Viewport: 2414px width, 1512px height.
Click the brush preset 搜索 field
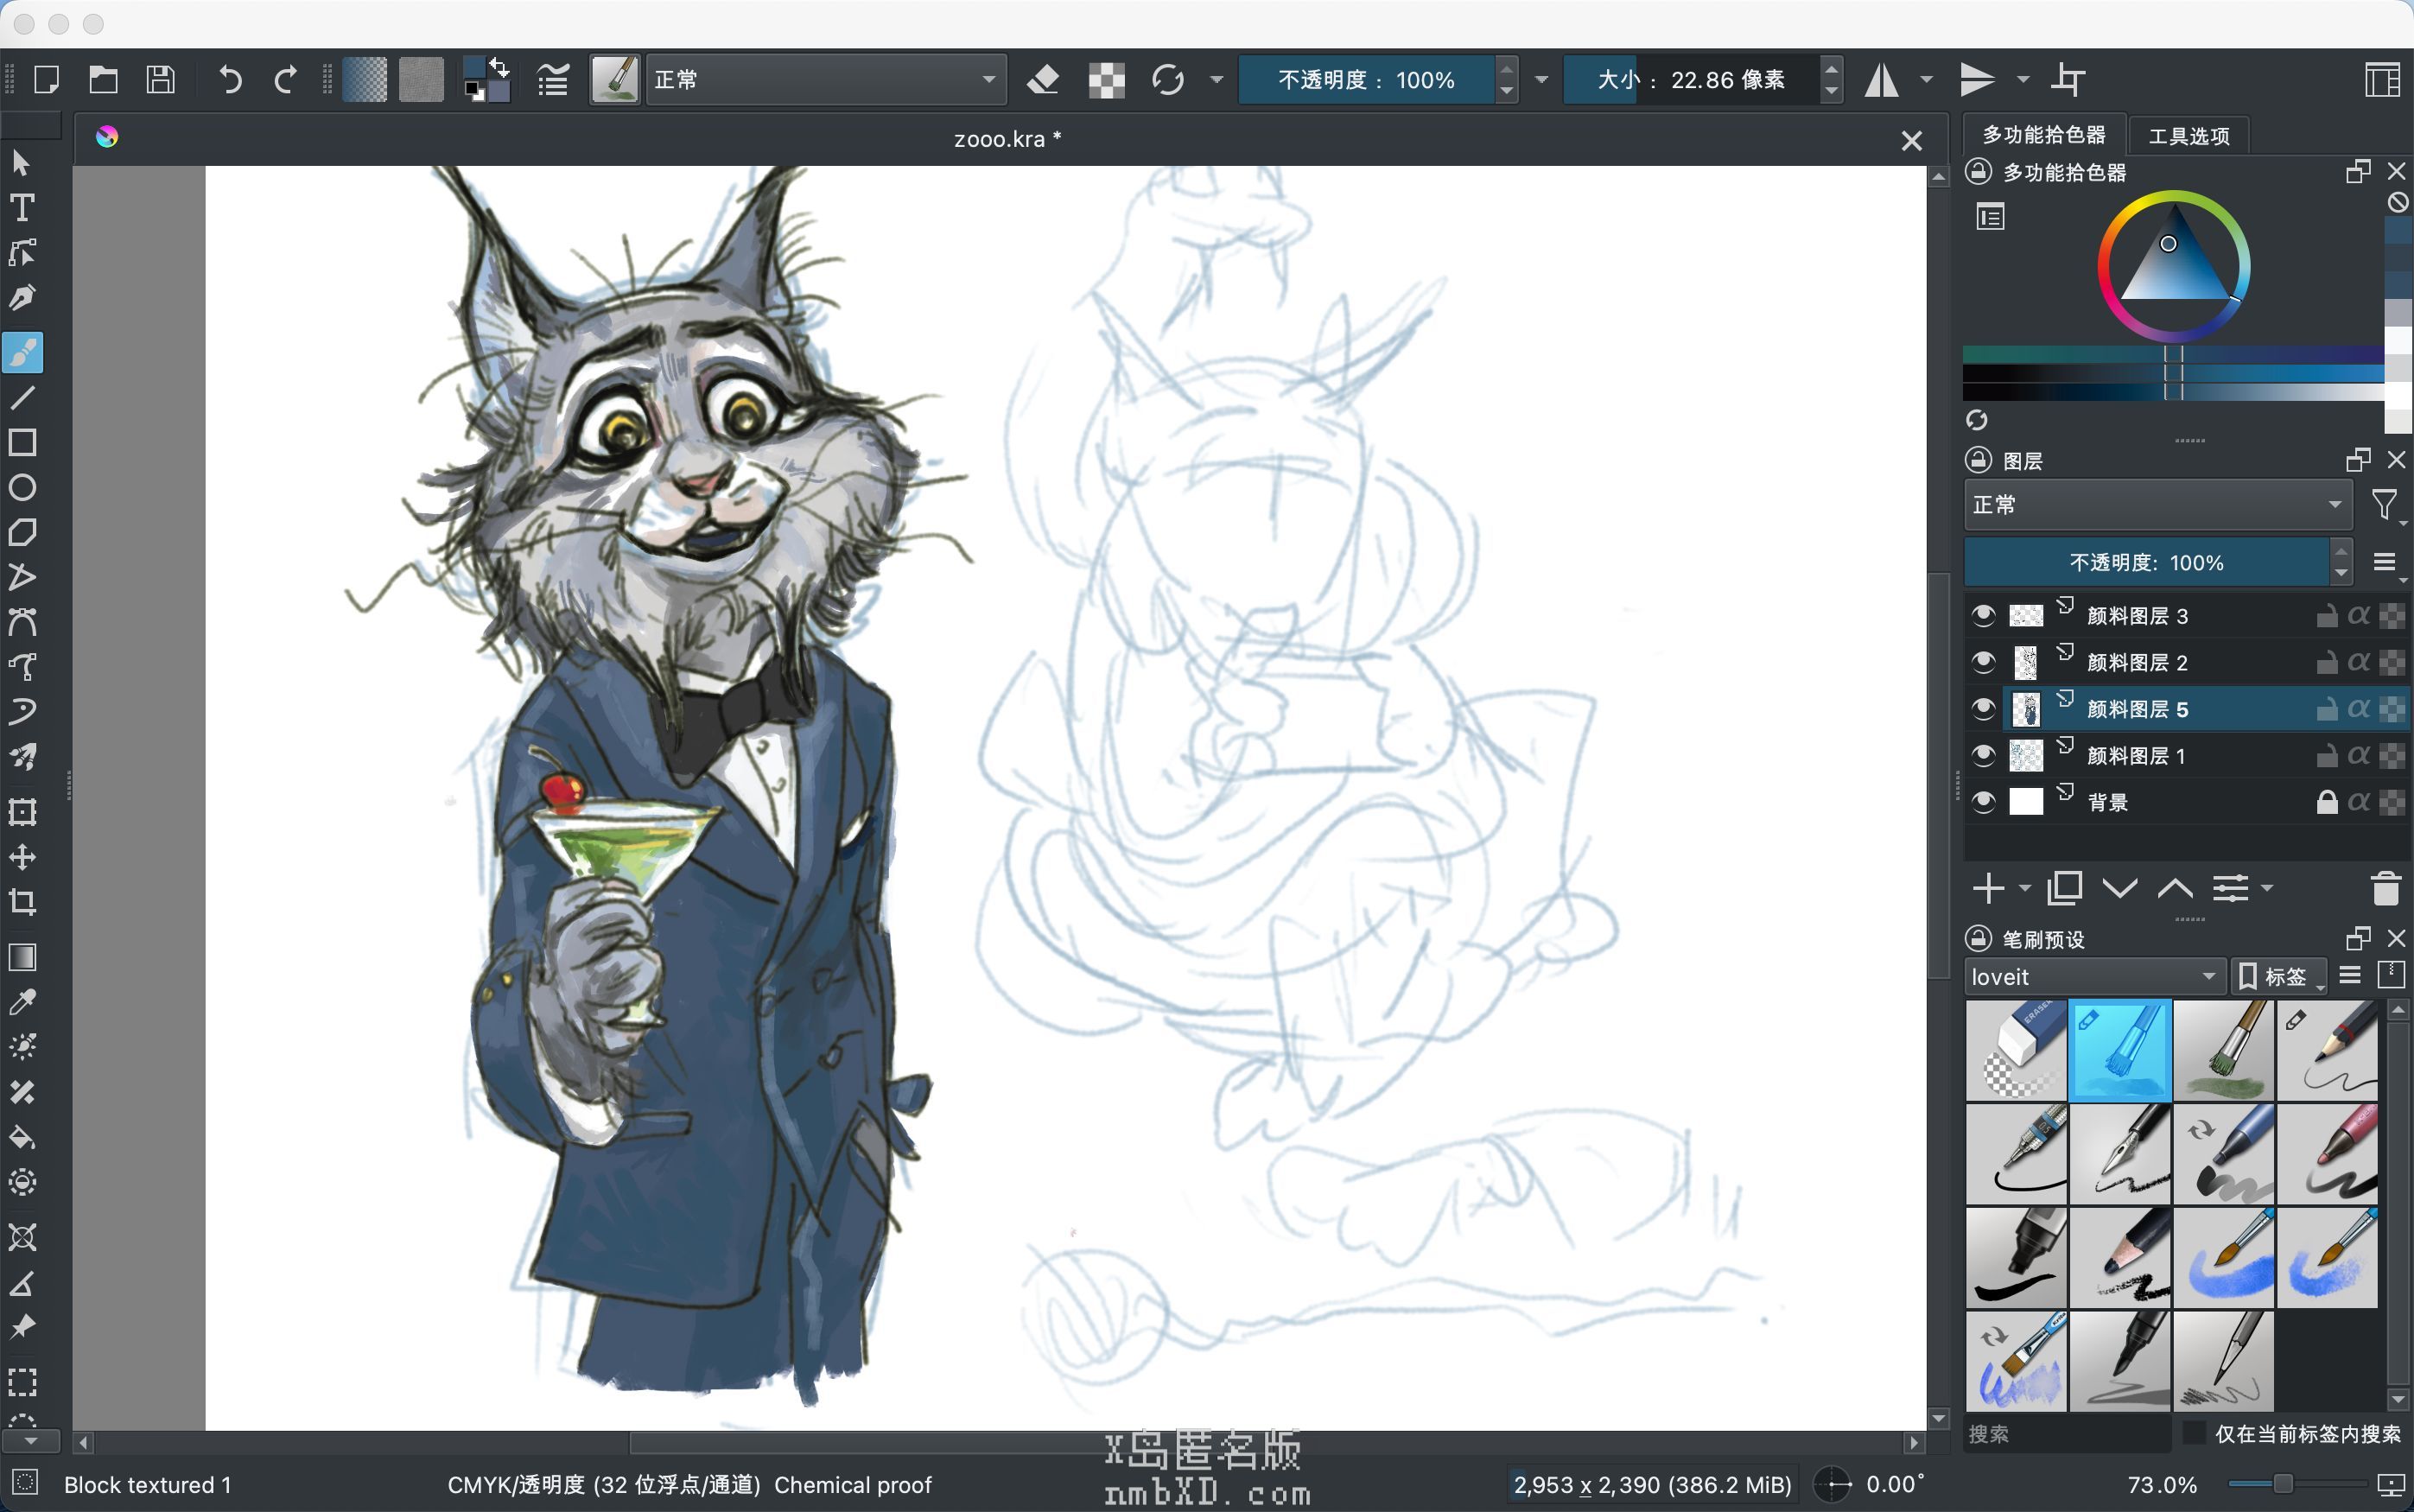tap(2065, 1433)
